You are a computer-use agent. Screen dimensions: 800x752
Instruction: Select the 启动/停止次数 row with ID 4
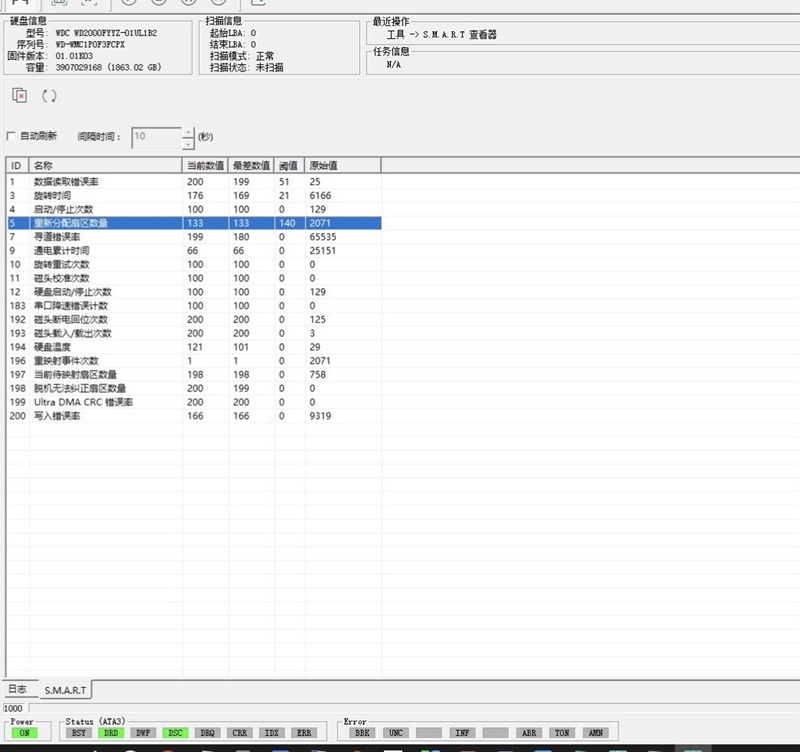tap(194, 209)
